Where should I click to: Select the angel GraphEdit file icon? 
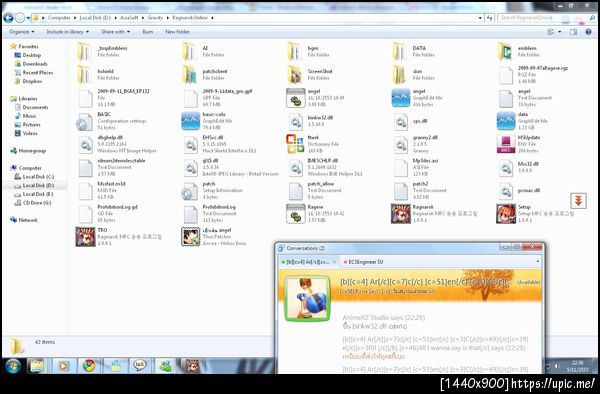coord(401,98)
